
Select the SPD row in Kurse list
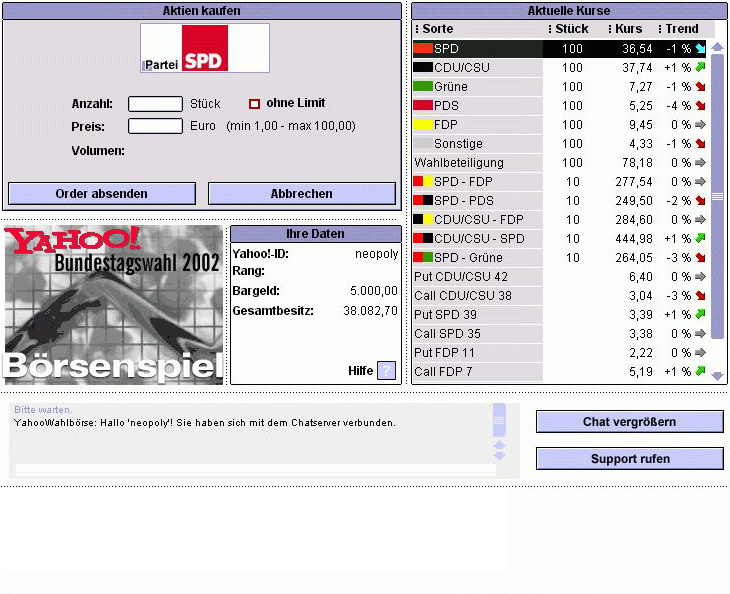560,48
